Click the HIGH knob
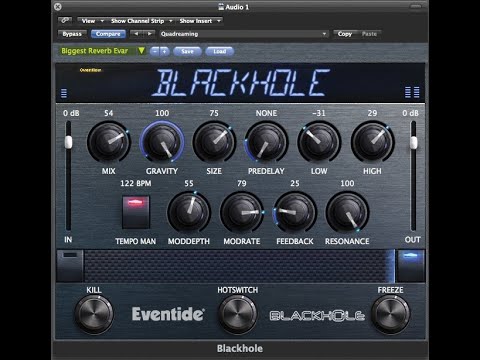 point(372,142)
